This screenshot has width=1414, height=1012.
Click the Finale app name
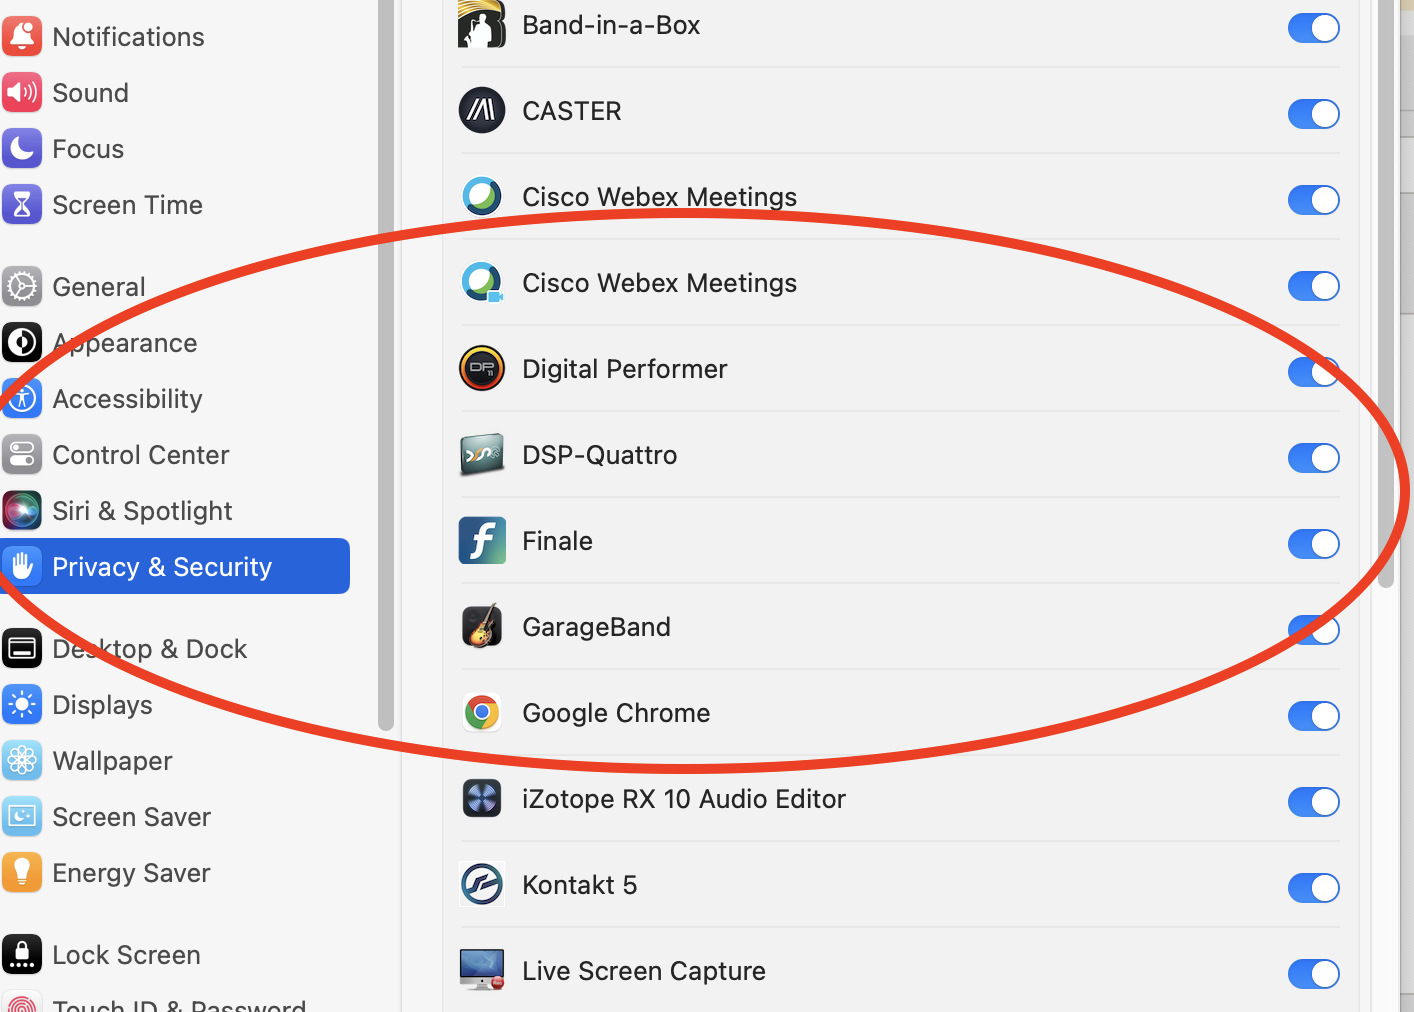point(557,541)
